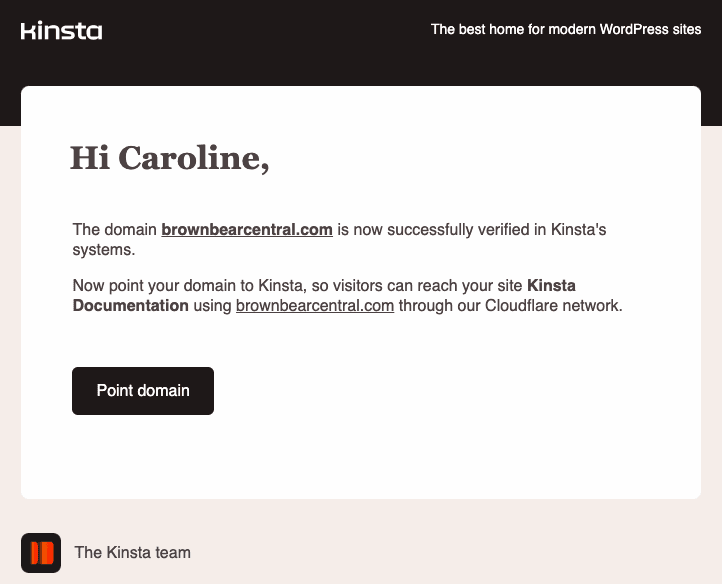Image resolution: width=722 pixels, height=584 pixels.
Task: Open the bold brownbearcentral.com link
Action: click(x=247, y=230)
